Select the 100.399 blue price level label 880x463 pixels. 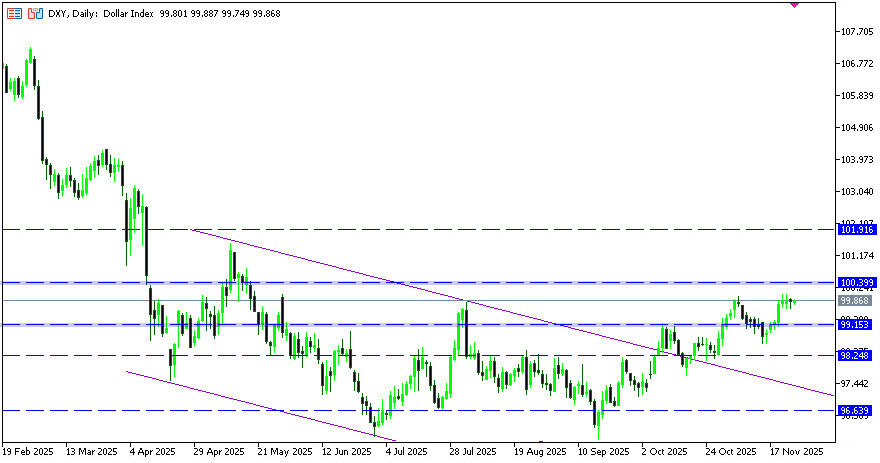857,283
